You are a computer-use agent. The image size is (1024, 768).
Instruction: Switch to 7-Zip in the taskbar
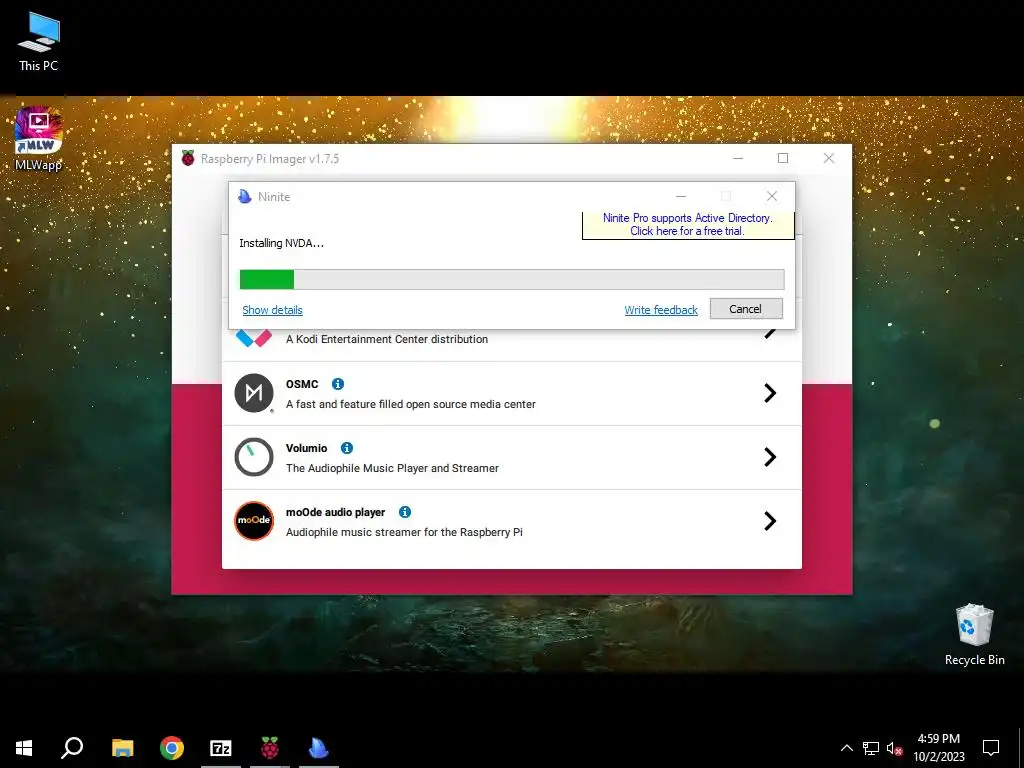(221, 748)
